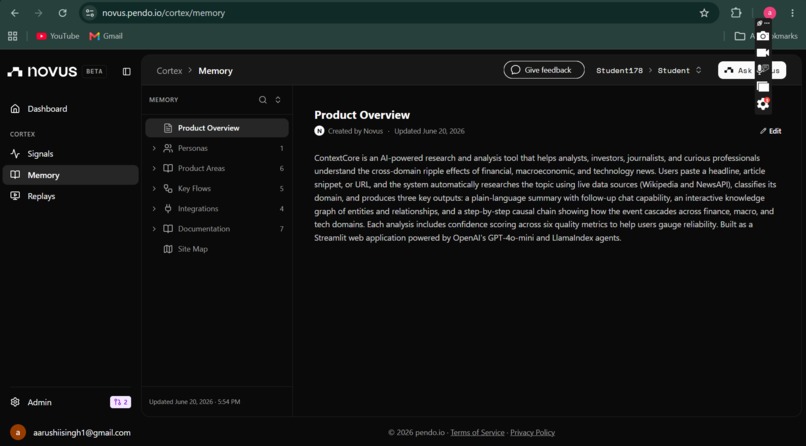Viewport: 806px width, 446px height.
Task: Click the Memory breadcrumb
Action: point(215,71)
